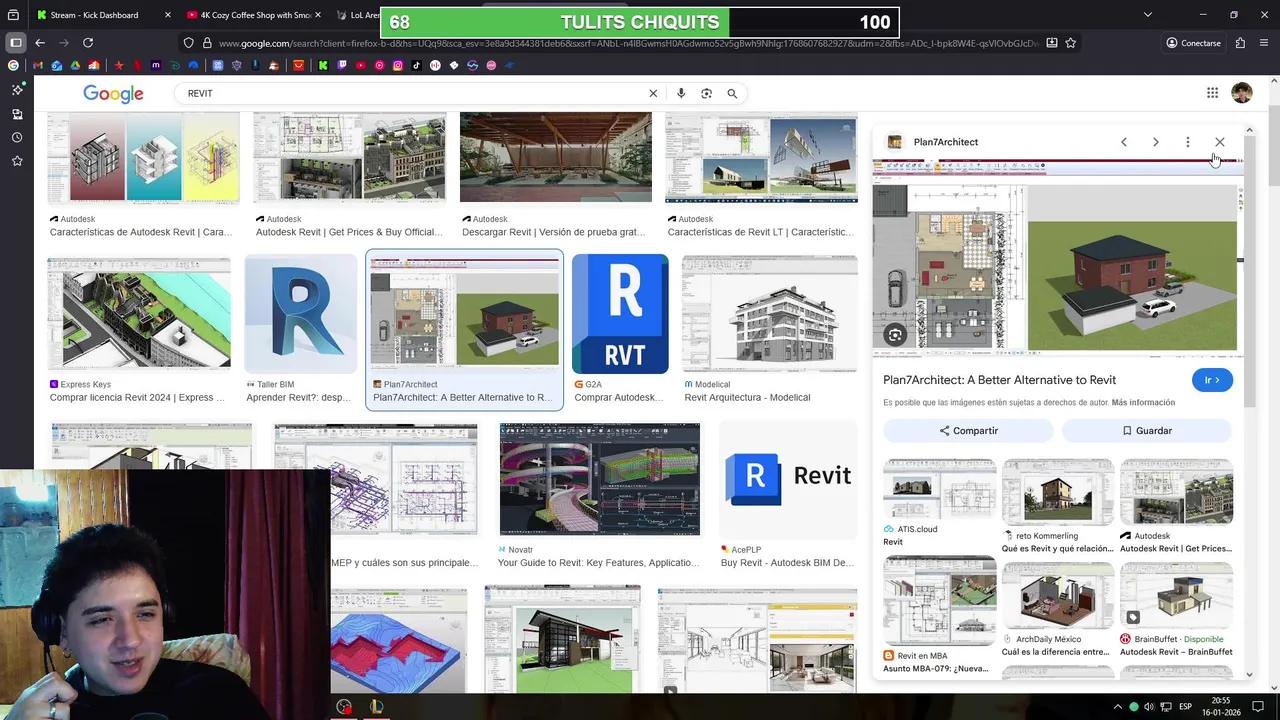Open the Twitch bookmark icon
The width and height of the screenshot is (1280, 720).
pyautogui.click(x=342, y=66)
